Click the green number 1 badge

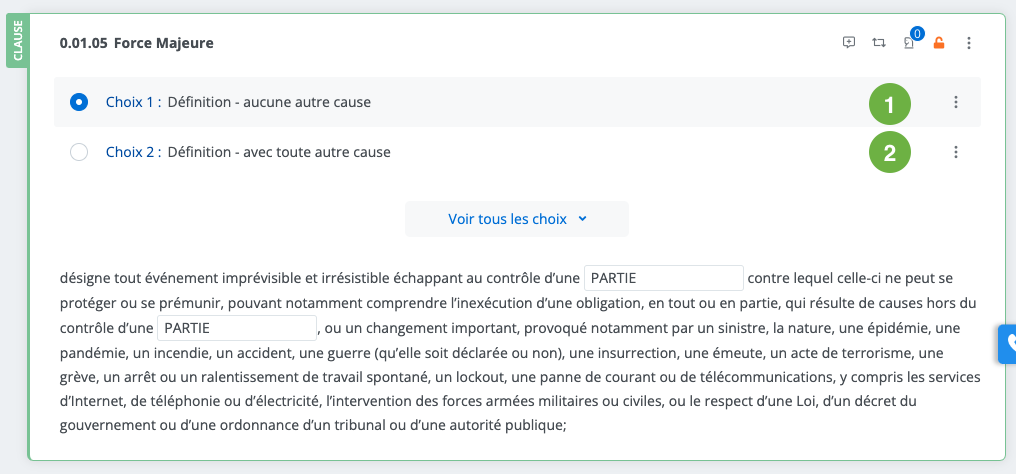click(889, 102)
